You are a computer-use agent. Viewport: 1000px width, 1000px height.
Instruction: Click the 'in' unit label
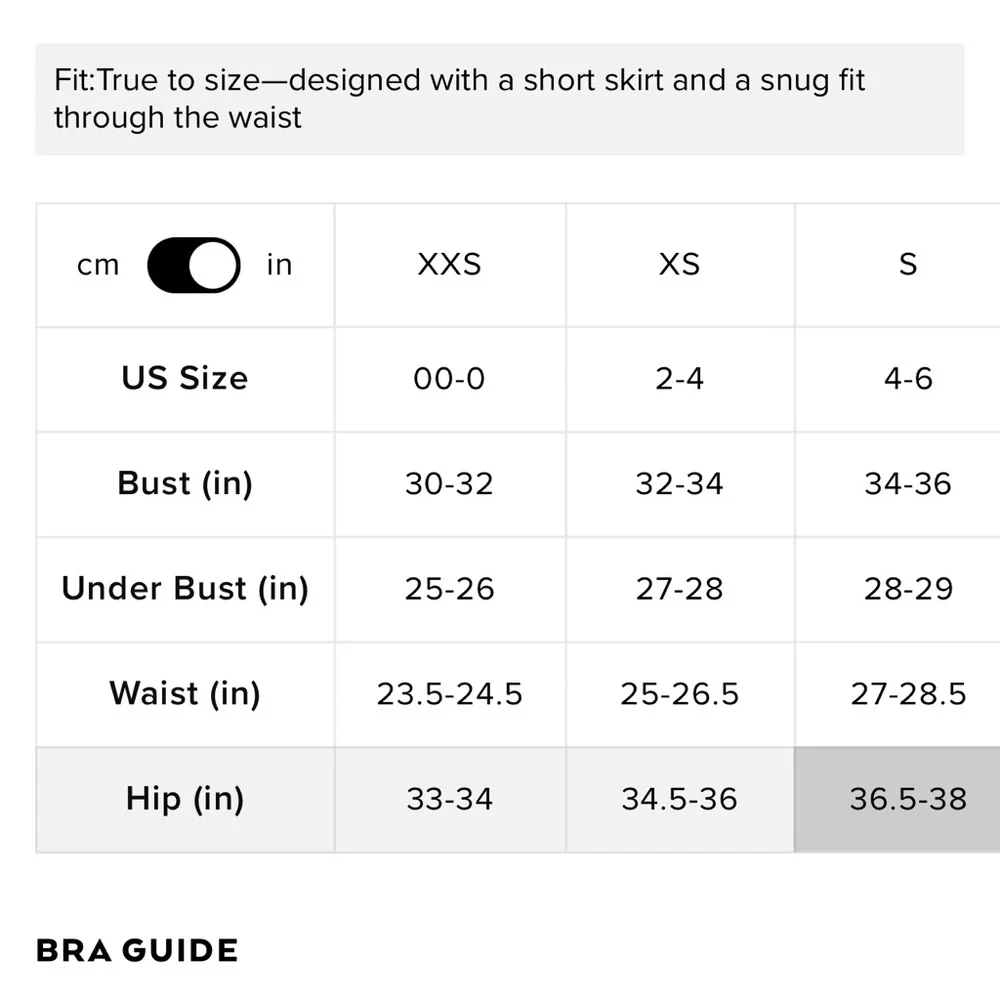click(279, 265)
